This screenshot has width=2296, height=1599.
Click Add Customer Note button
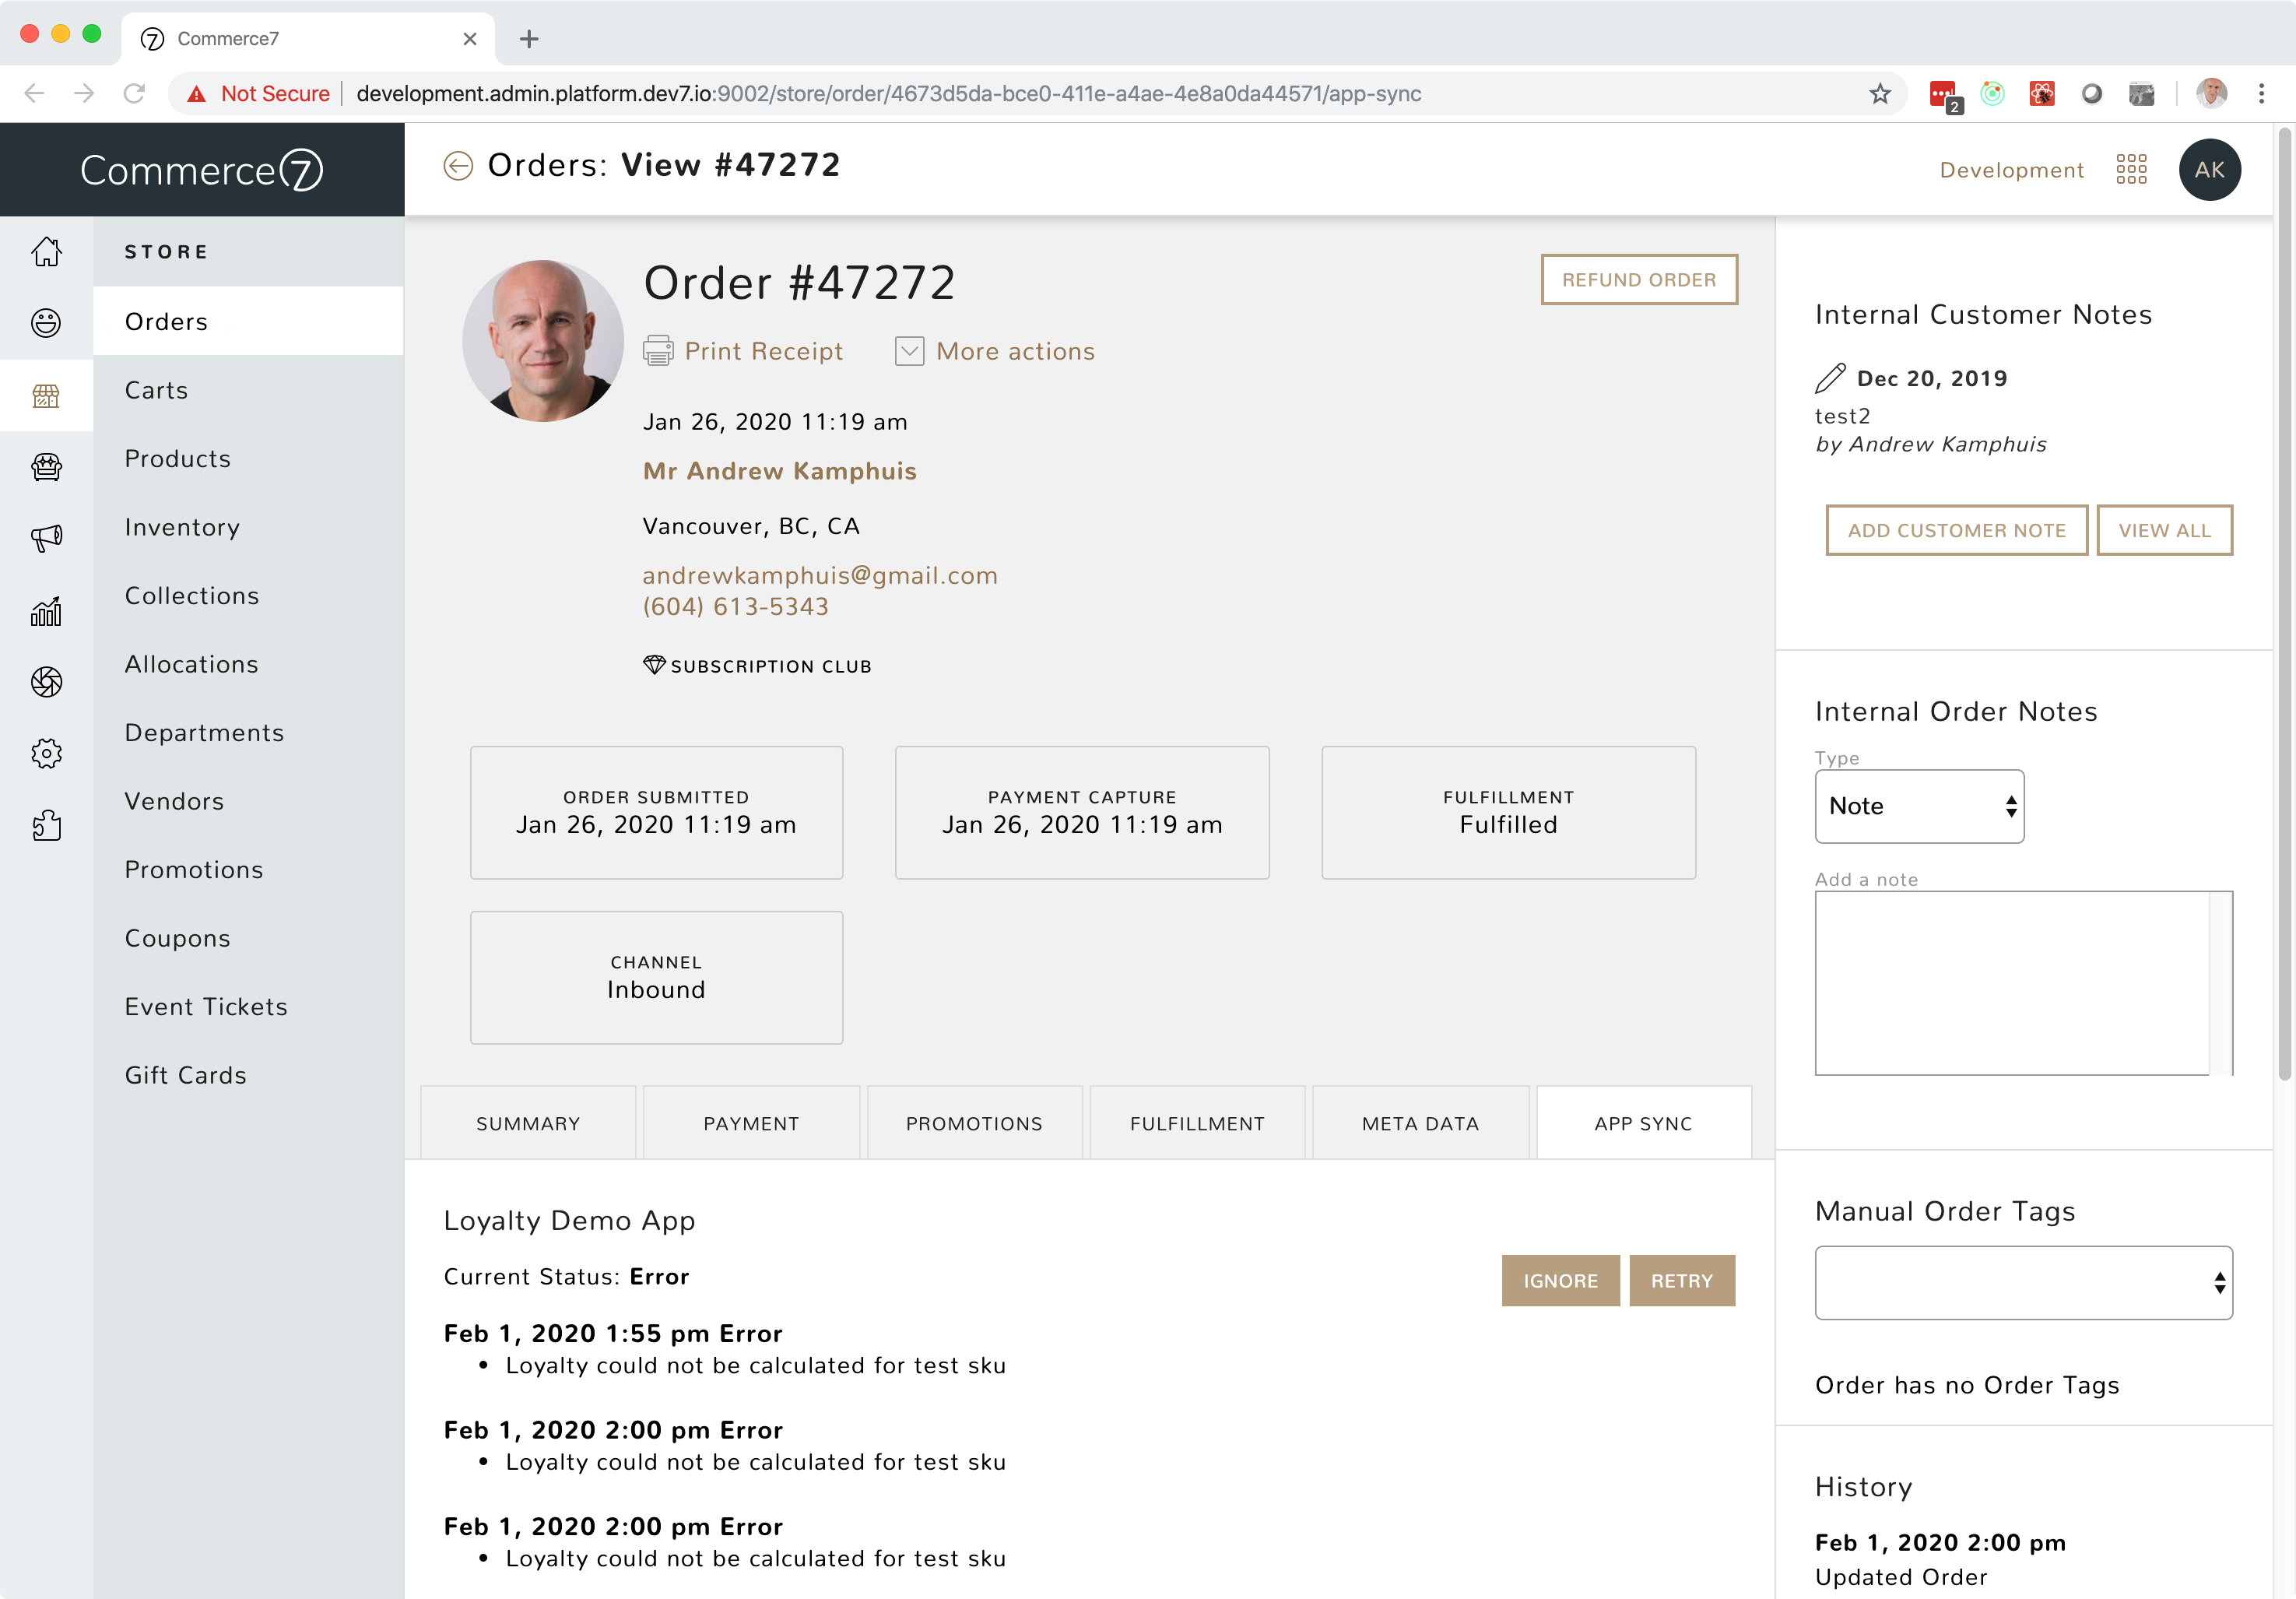[1956, 530]
